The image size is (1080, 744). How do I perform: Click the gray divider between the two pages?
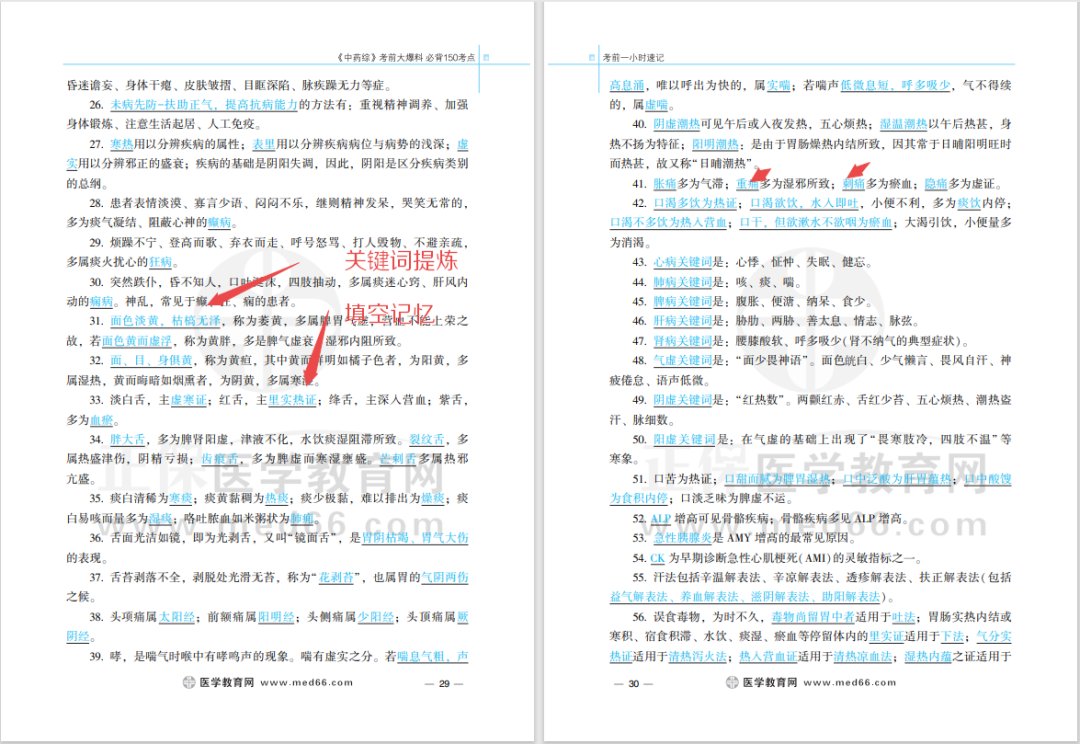tap(541, 370)
